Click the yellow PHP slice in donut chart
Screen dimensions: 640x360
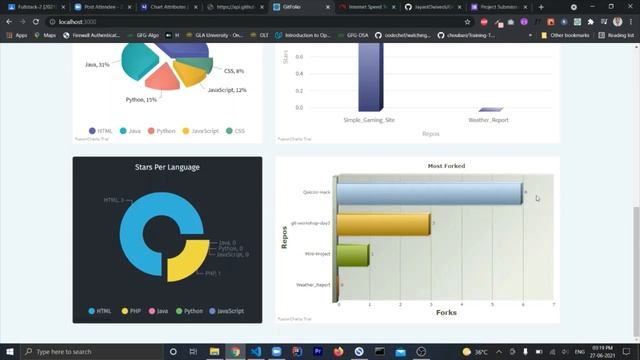click(189, 262)
